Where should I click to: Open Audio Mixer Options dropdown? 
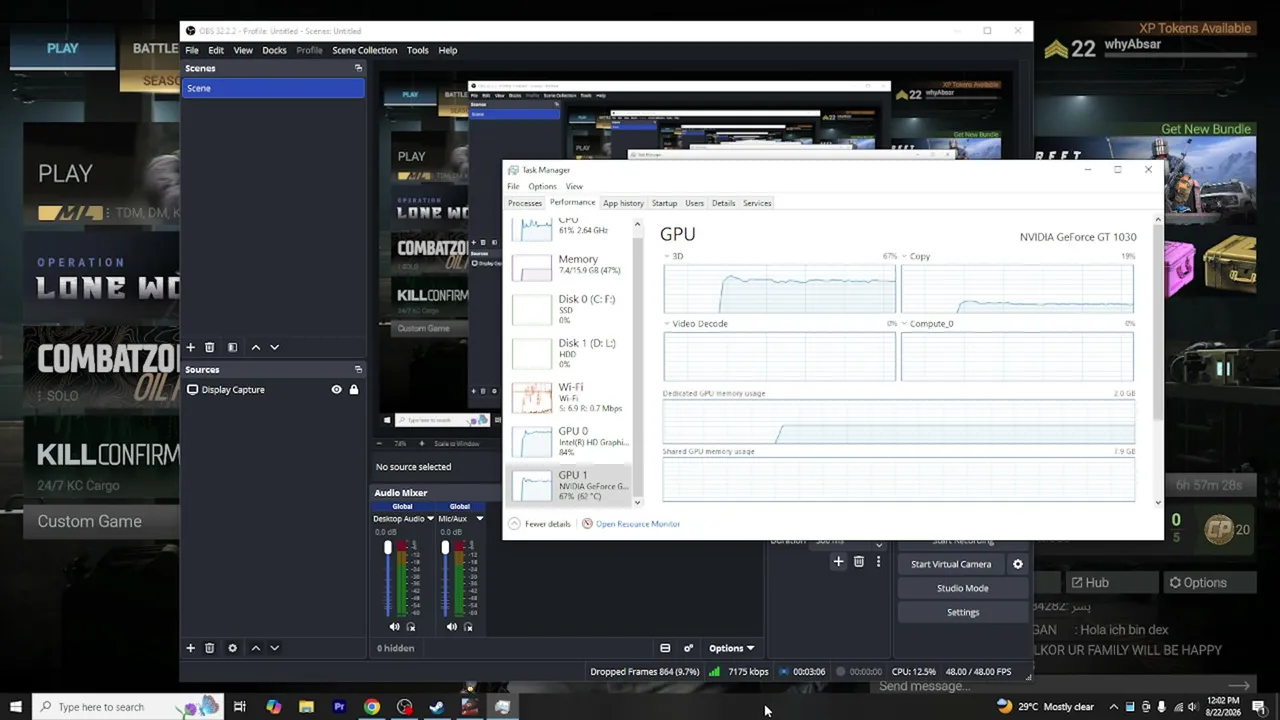coord(732,648)
